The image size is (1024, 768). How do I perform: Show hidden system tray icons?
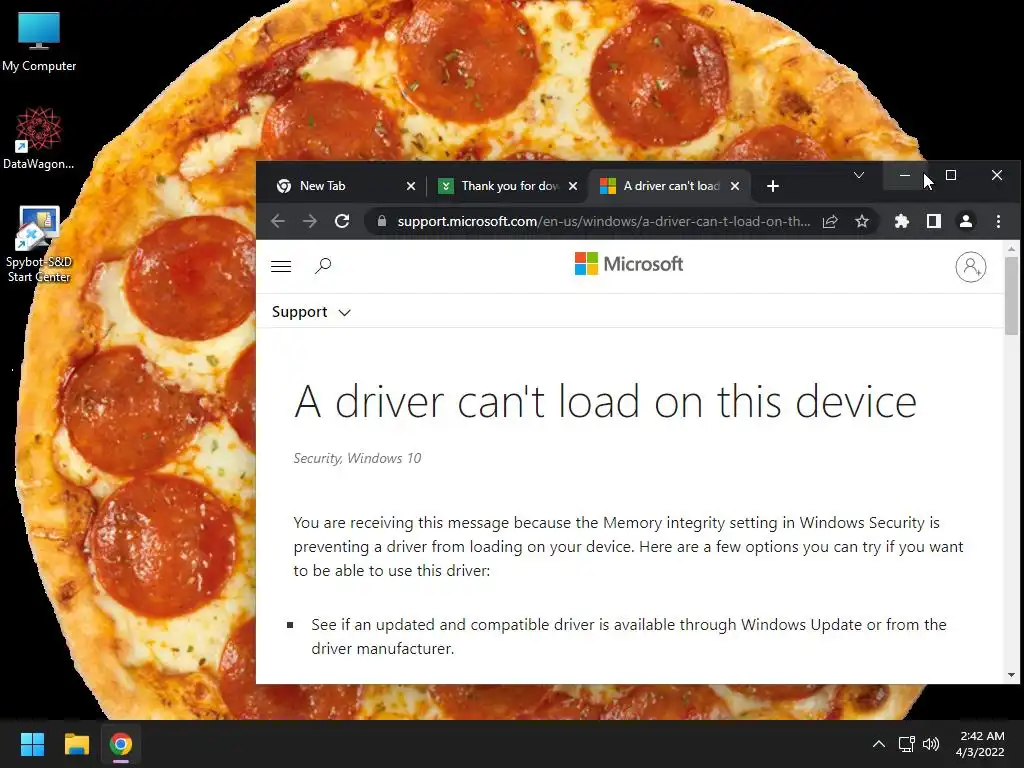pos(879,744)
